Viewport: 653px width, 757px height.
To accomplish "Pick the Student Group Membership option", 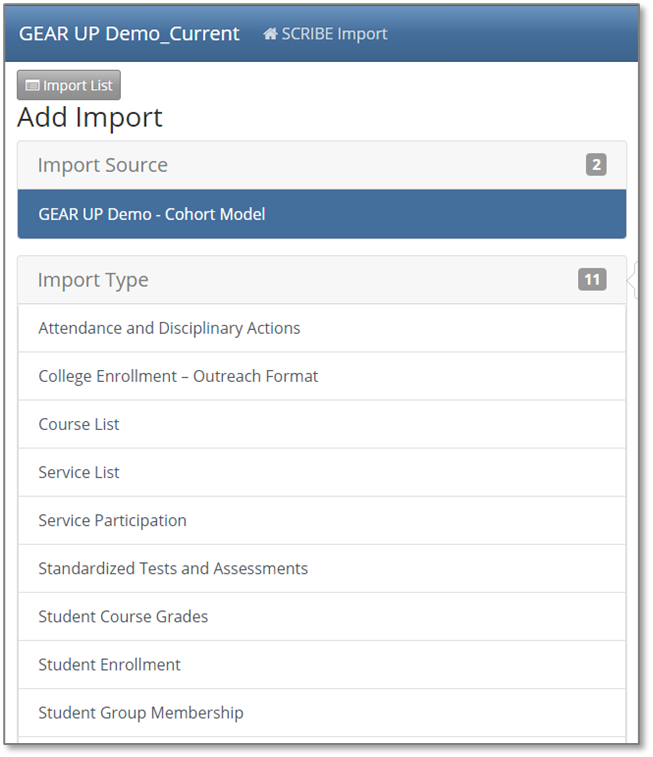I will (x=141, y=712).
